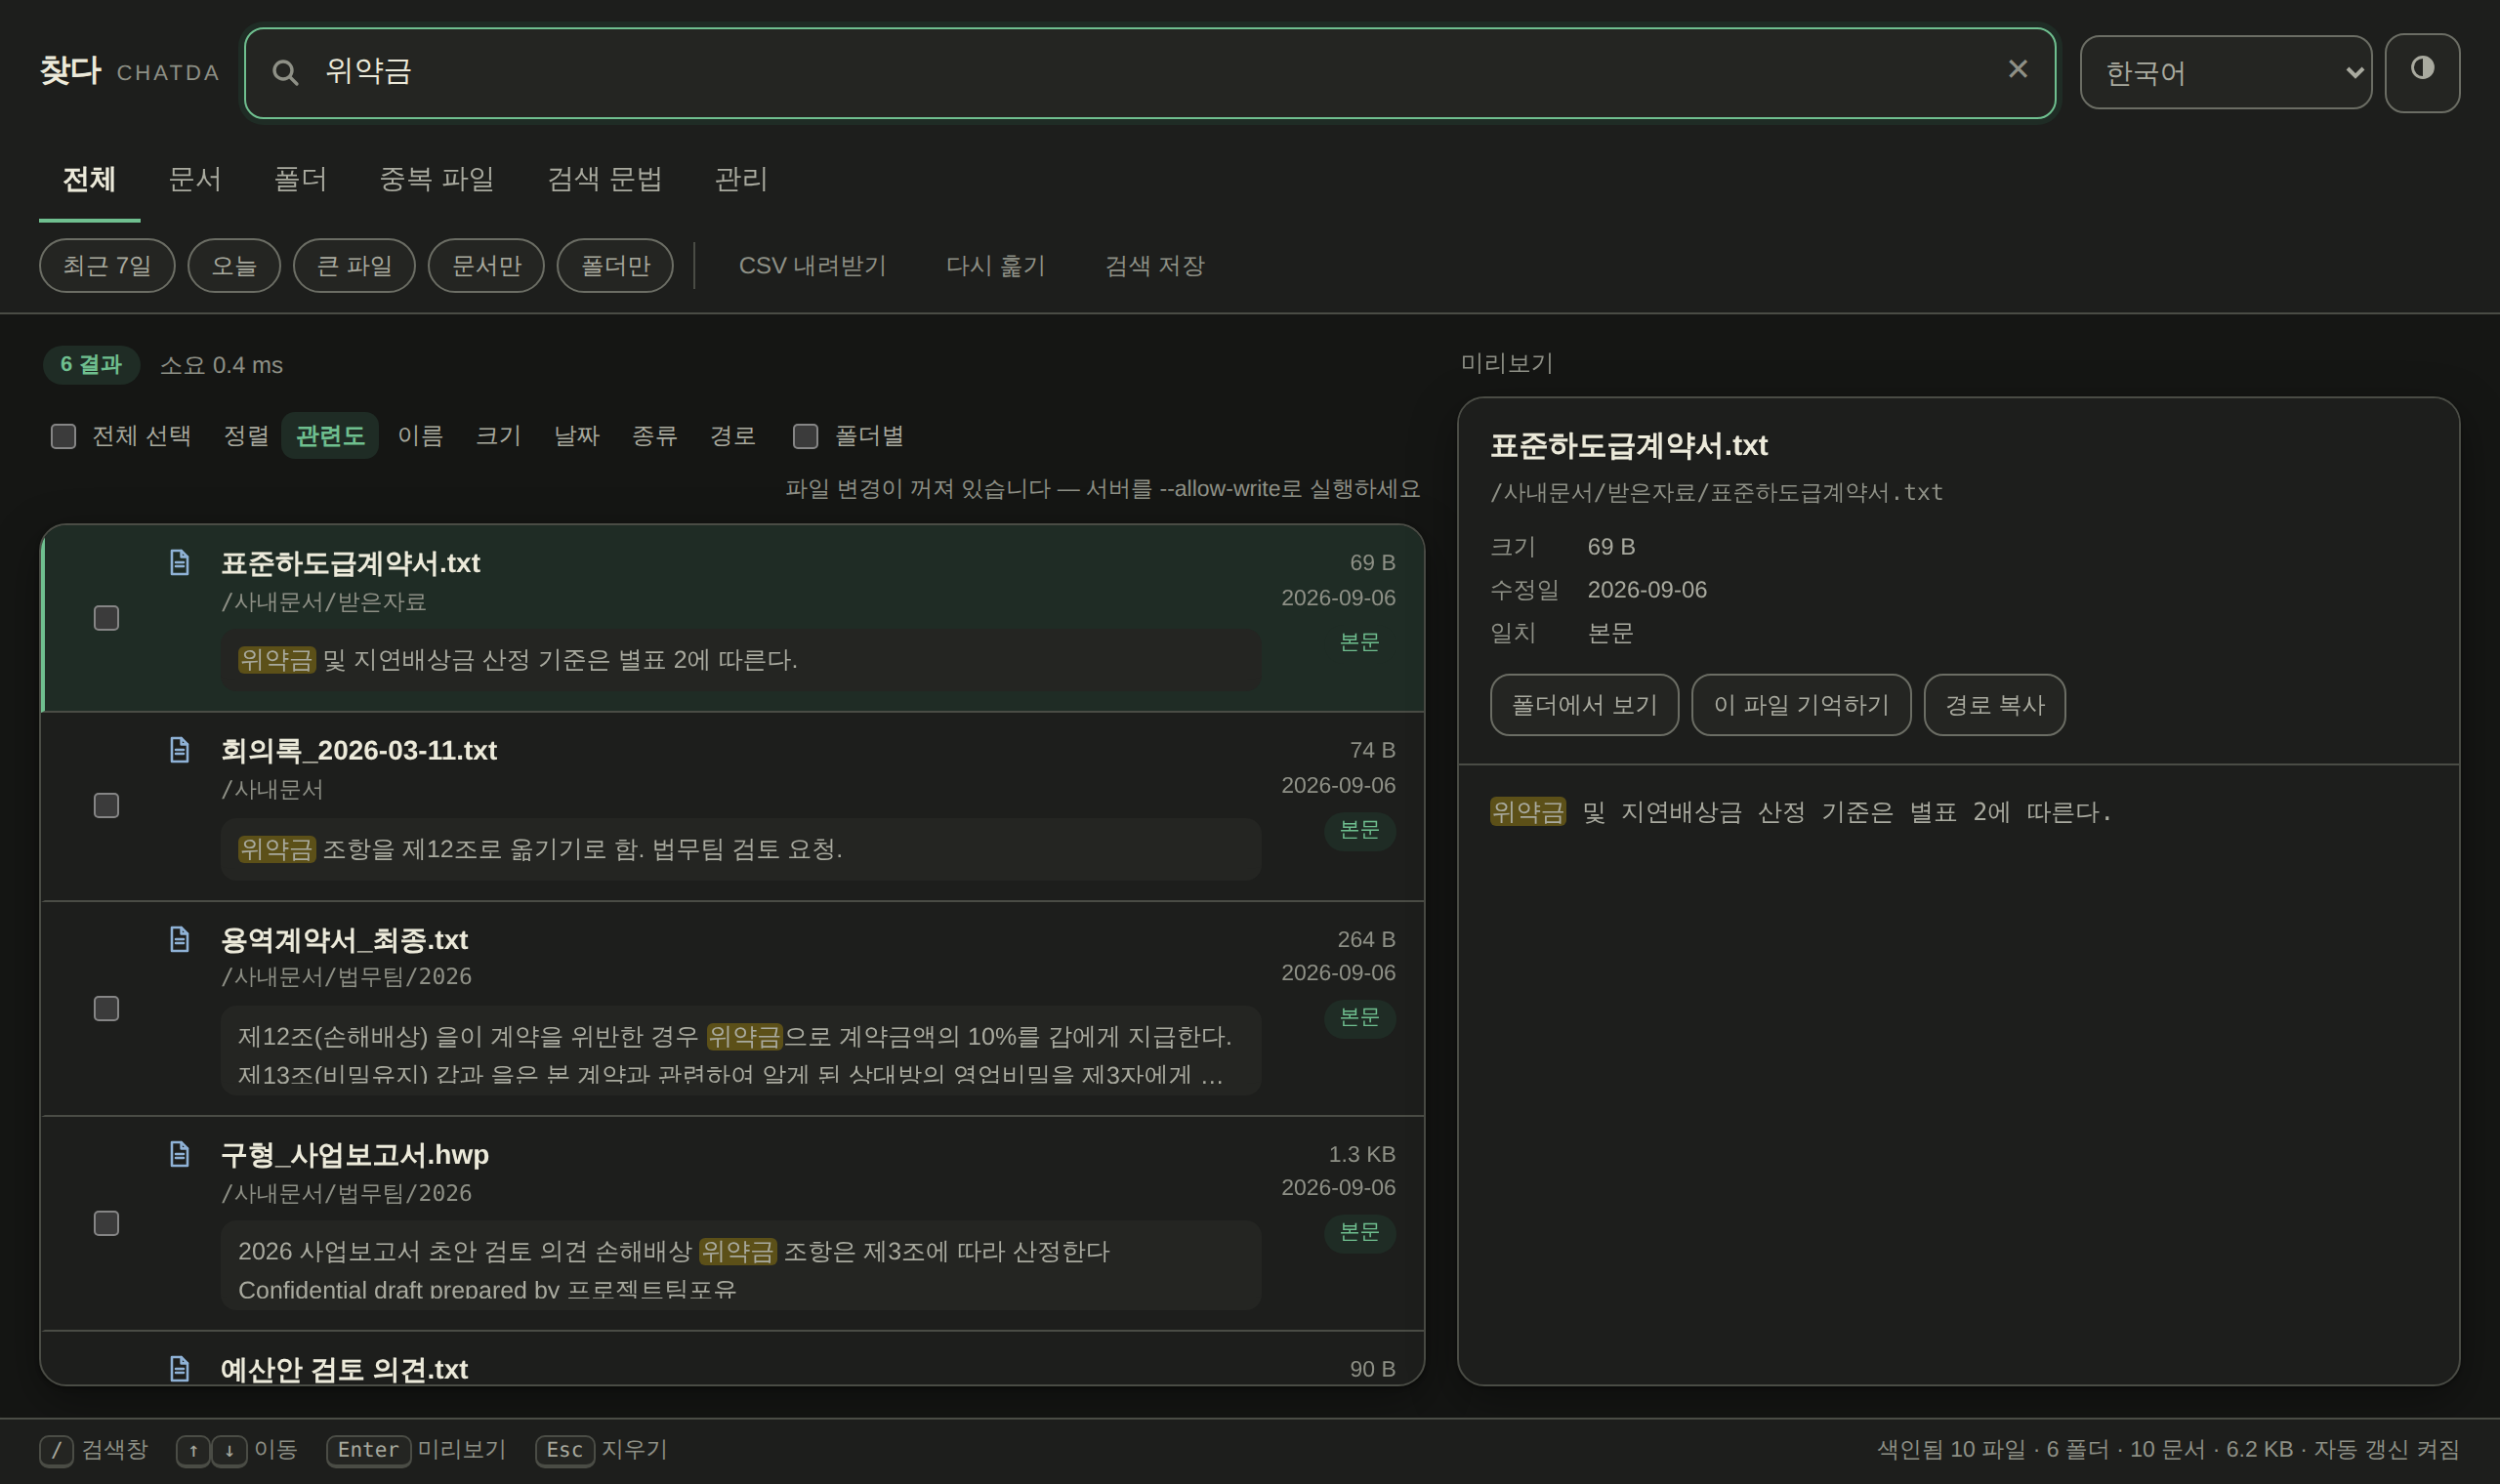Click the document icon for 구형_사업보고서.hwp

click(x=179, y=1154)
